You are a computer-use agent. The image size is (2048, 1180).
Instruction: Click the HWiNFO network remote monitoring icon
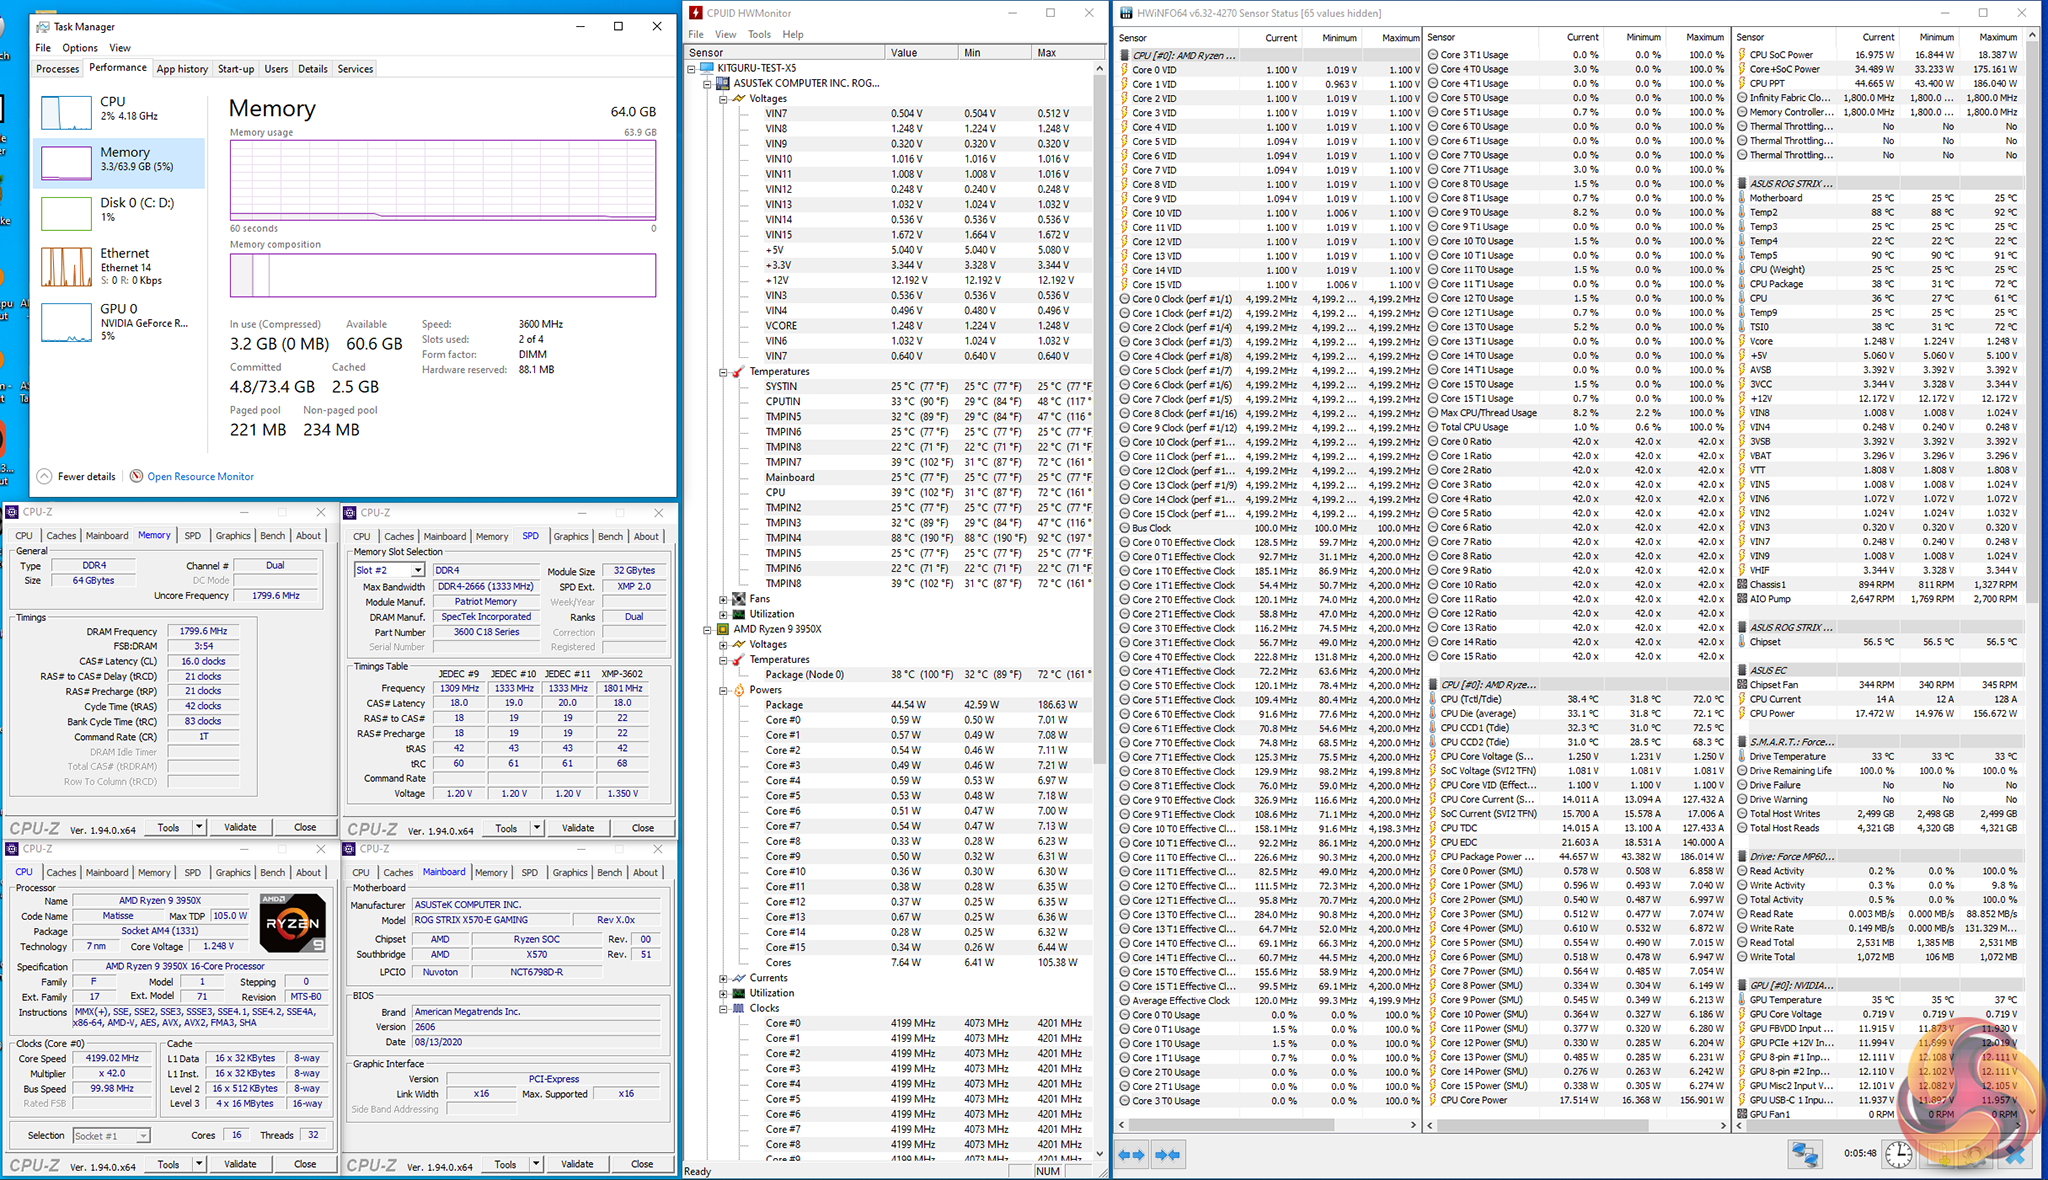1804,1154
